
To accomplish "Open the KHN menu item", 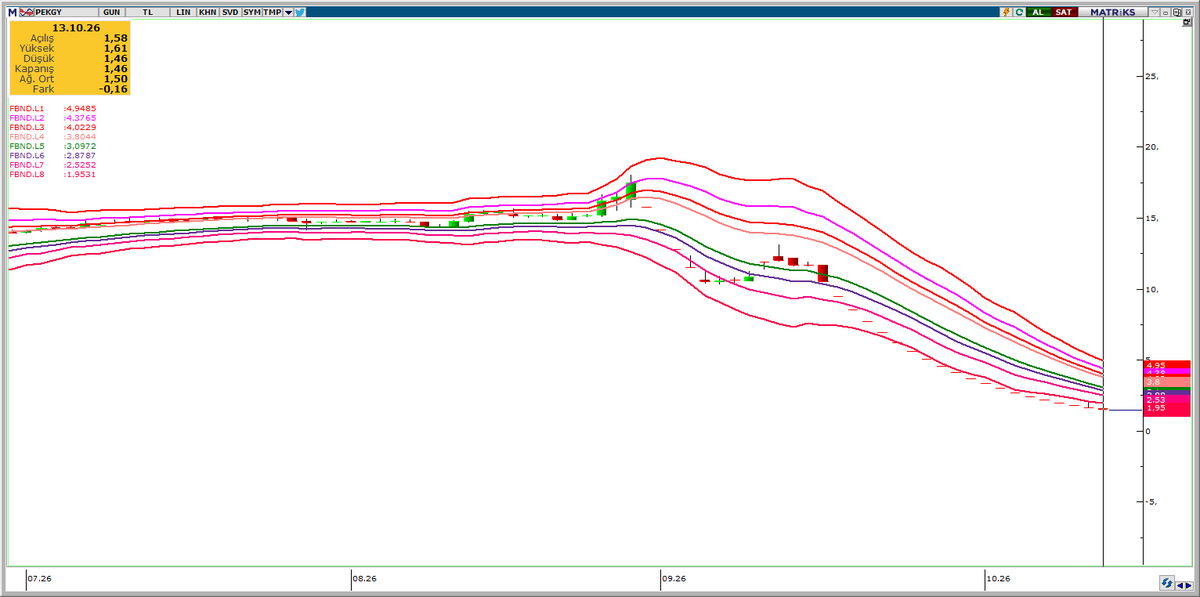I will click(x=207, y=12).
